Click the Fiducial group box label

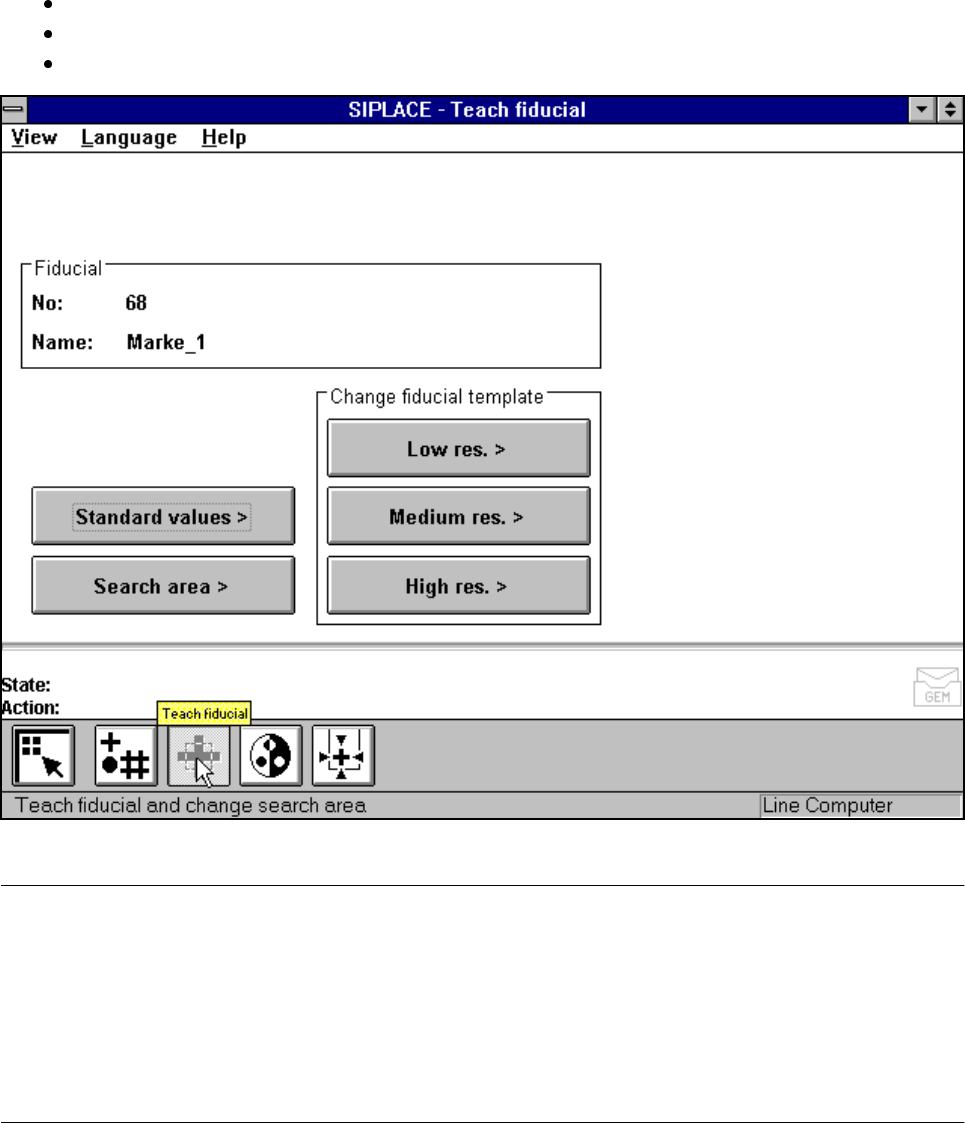tap(68, 269)
